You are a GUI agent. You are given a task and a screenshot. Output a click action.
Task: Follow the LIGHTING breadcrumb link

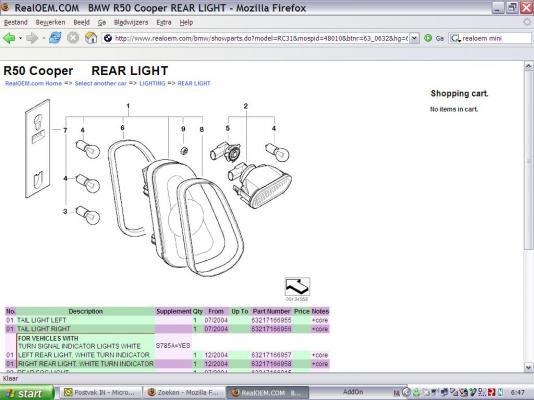pos(152,83)
